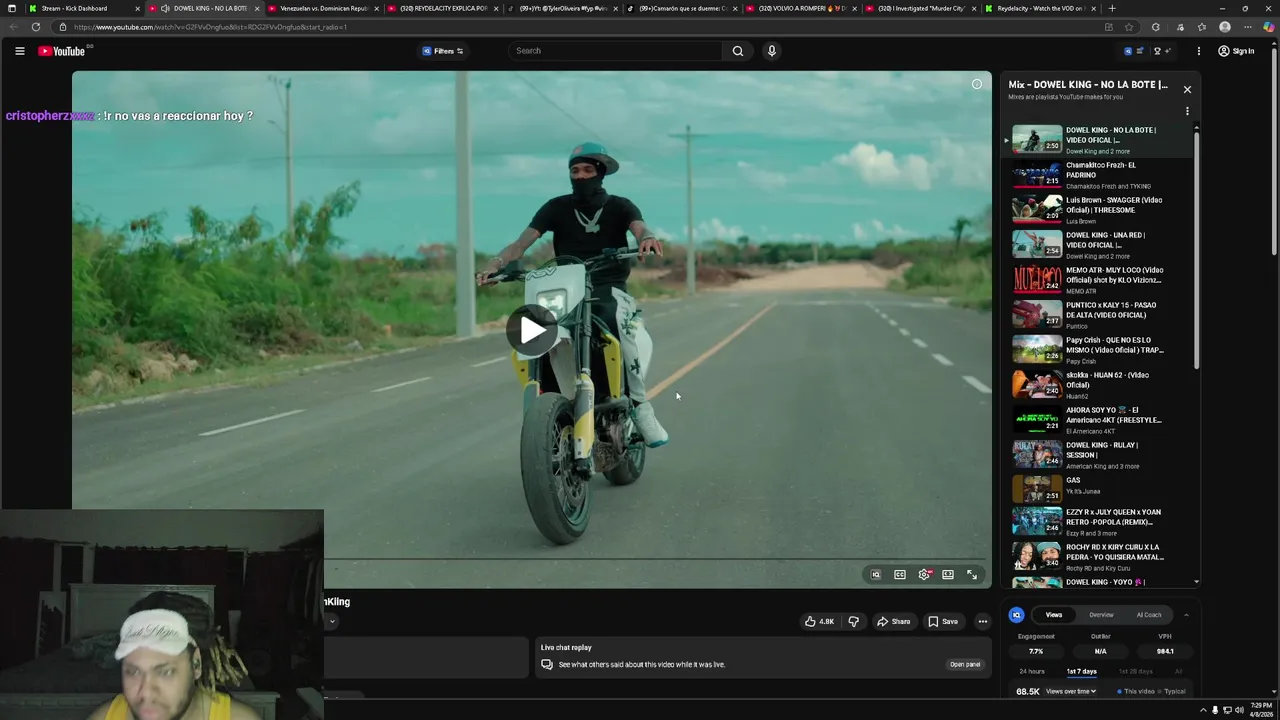Click the blue vidIQ search icon in header
The width and height of the screenshot is (1280, 720).
[1129, 51]
